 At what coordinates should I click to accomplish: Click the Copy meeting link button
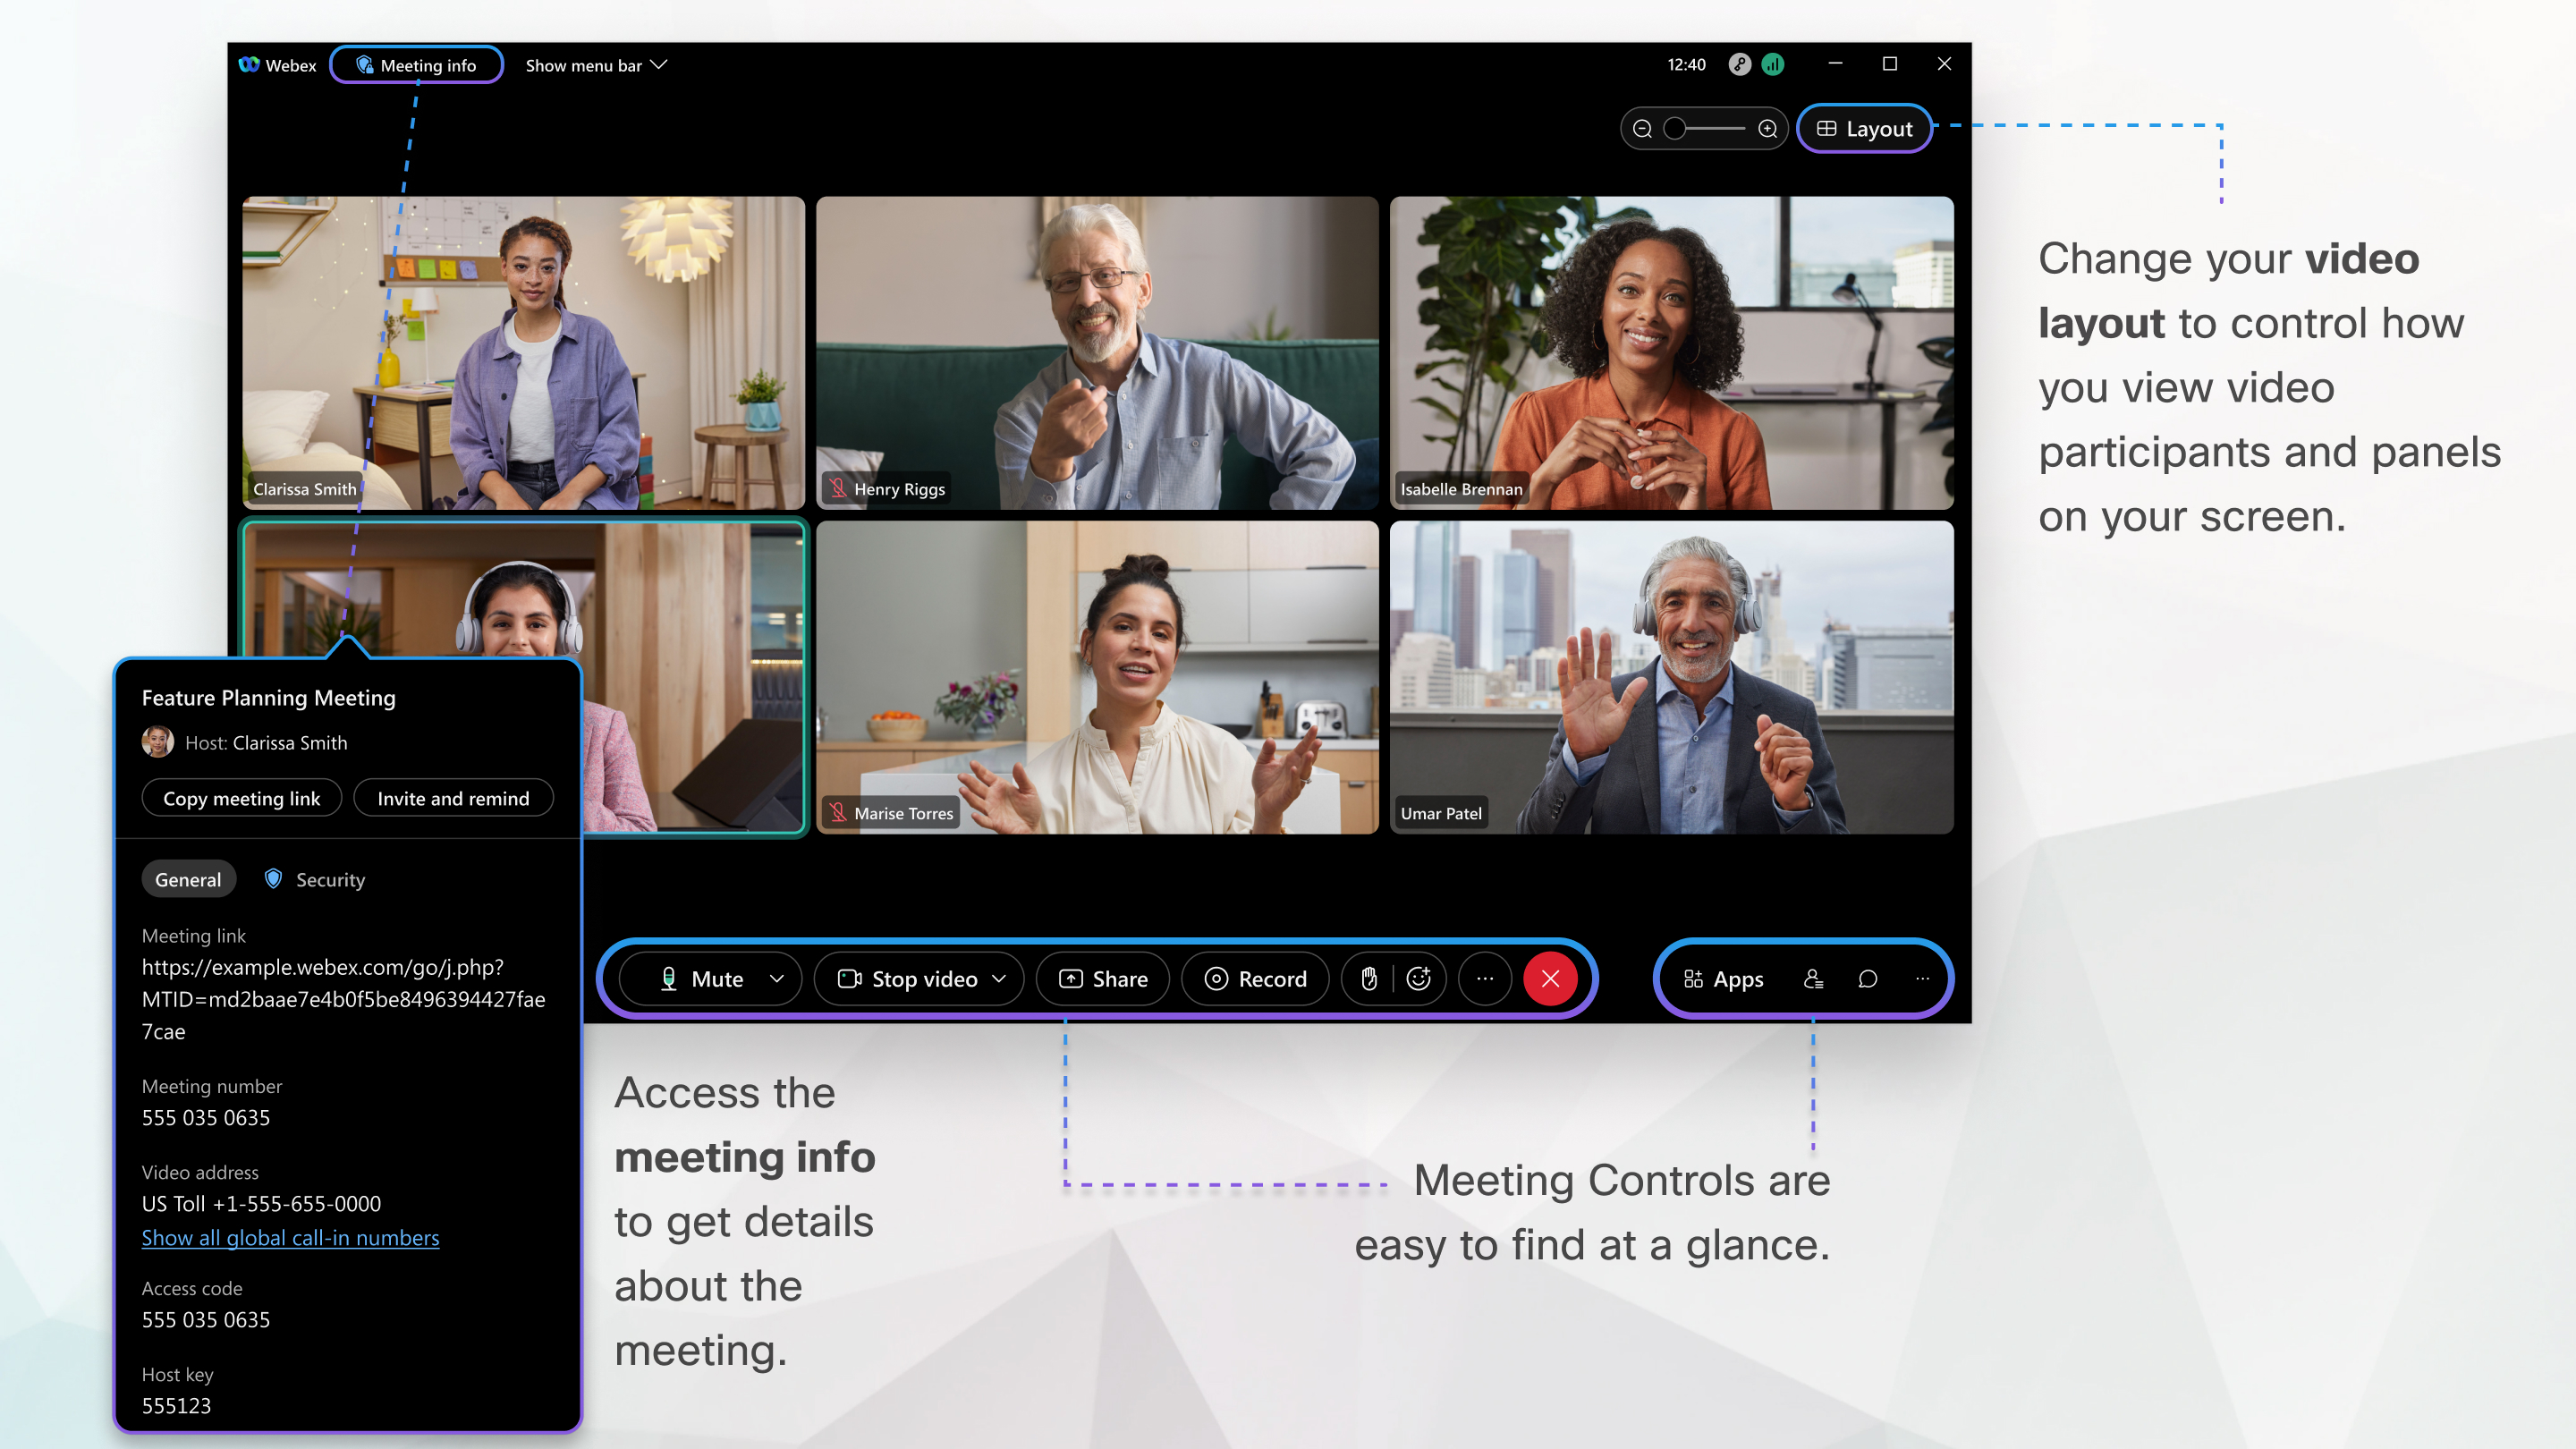click(x=241, y=798)
